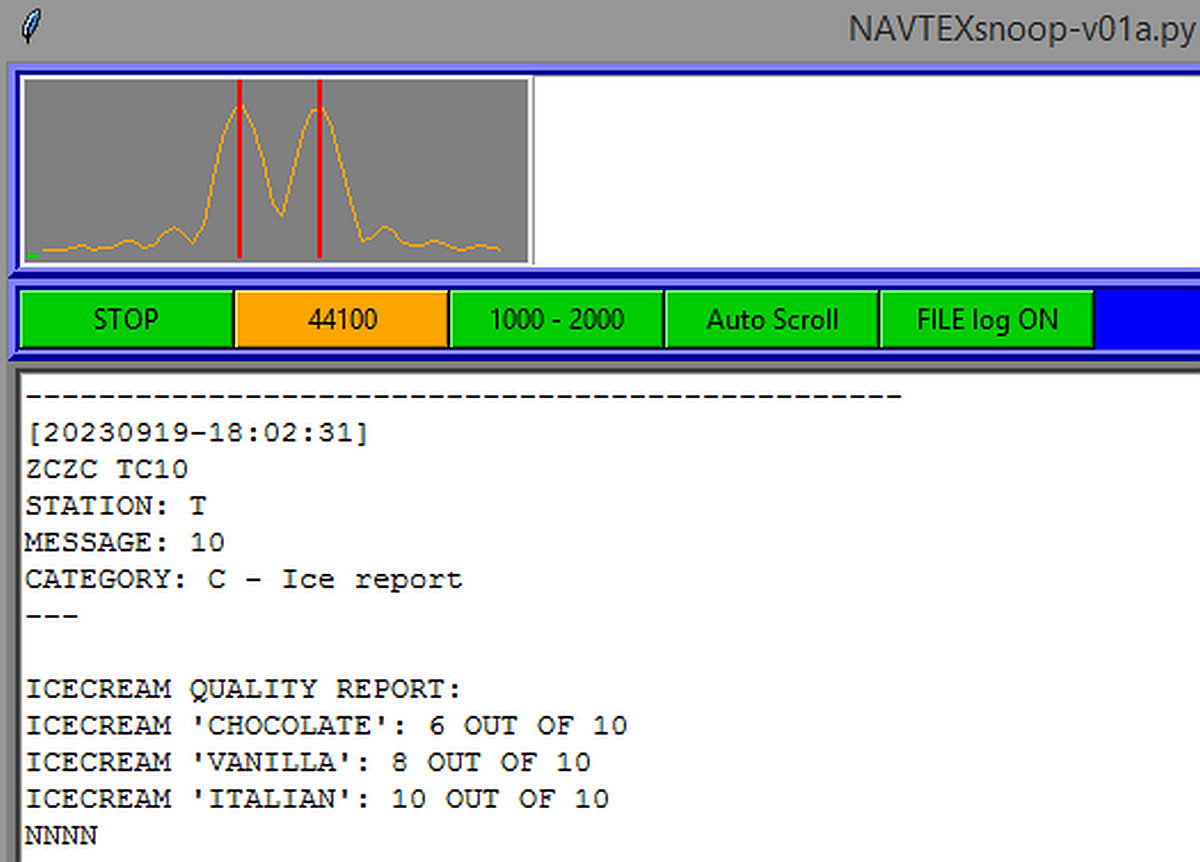Click the 'MESSAGE: 10' line
Viewport: 1200px width, 862px height.
125,543
